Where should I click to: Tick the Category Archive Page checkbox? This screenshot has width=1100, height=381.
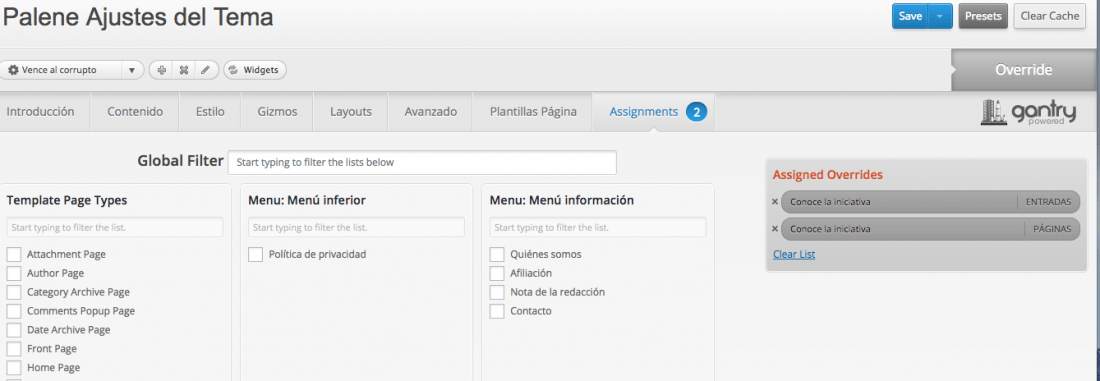click(x=14, y=293)
